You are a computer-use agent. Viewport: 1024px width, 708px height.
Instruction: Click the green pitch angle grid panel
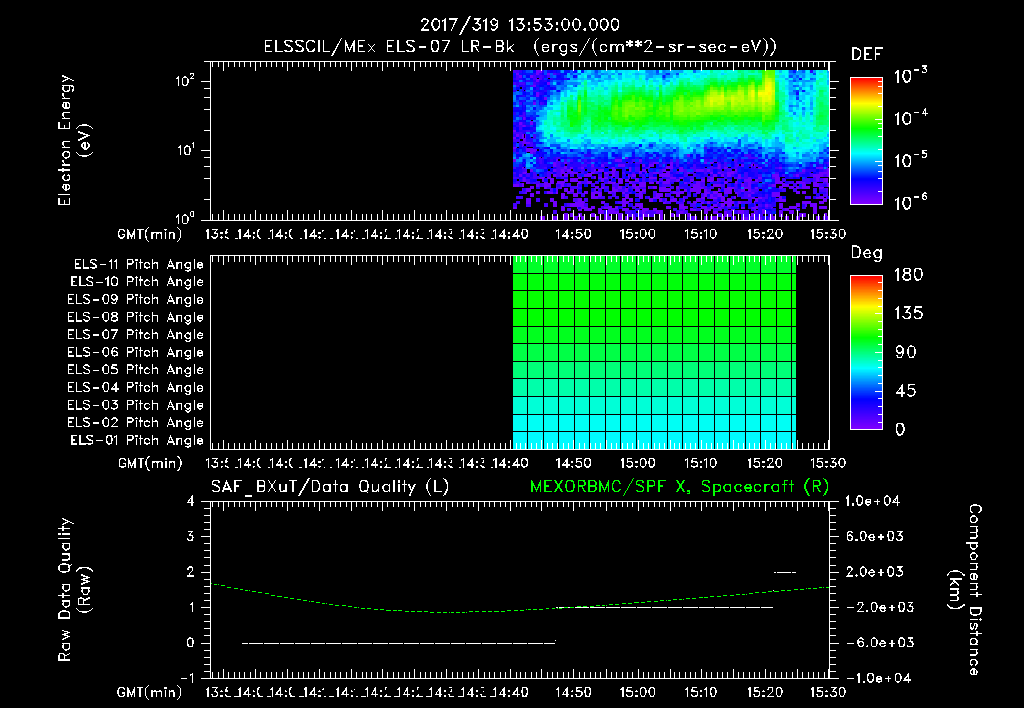pyautogui.click(x=654, y=352)
